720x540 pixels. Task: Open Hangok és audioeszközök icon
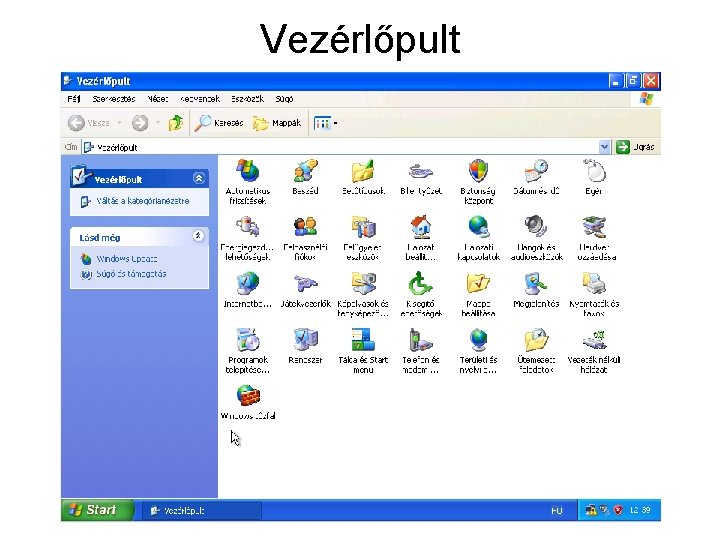click(536, 227)
